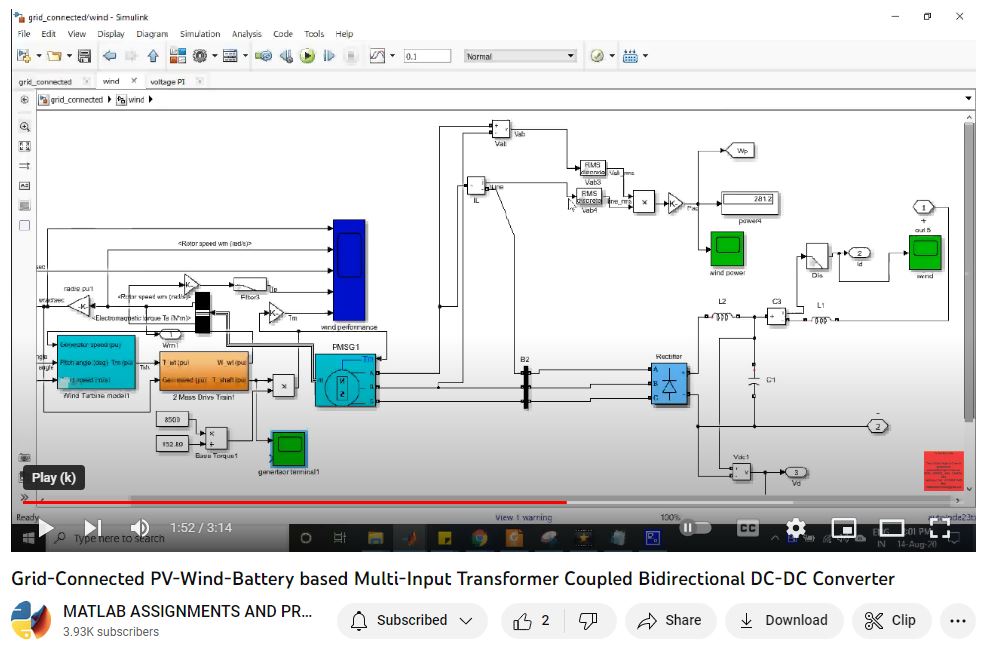Image resolution: width=991 pixels, height=652 pixels.
Task: Toggle closed captions on the video
Action: (x=747, y=527)
